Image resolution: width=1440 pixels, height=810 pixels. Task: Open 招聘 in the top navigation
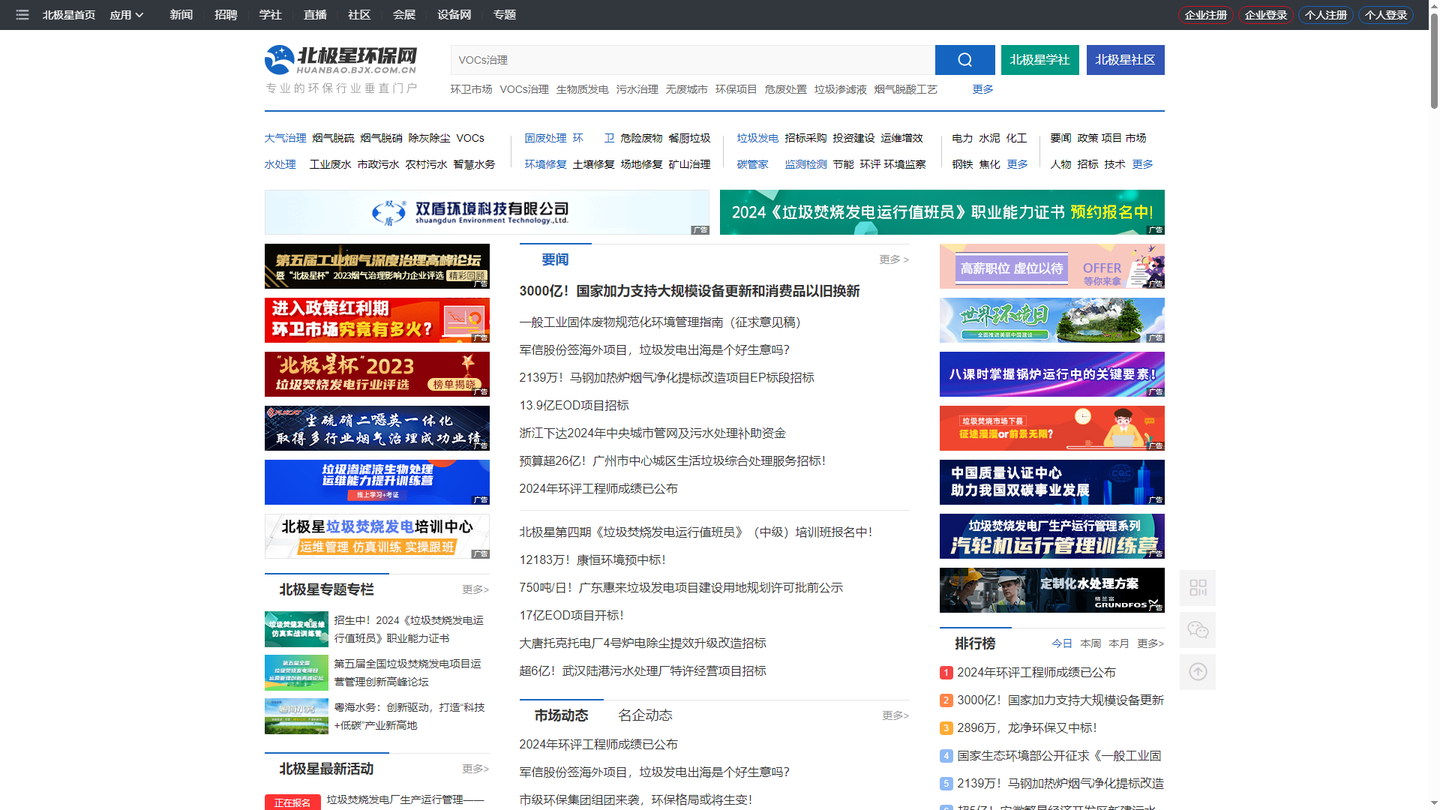click(226, 15)
